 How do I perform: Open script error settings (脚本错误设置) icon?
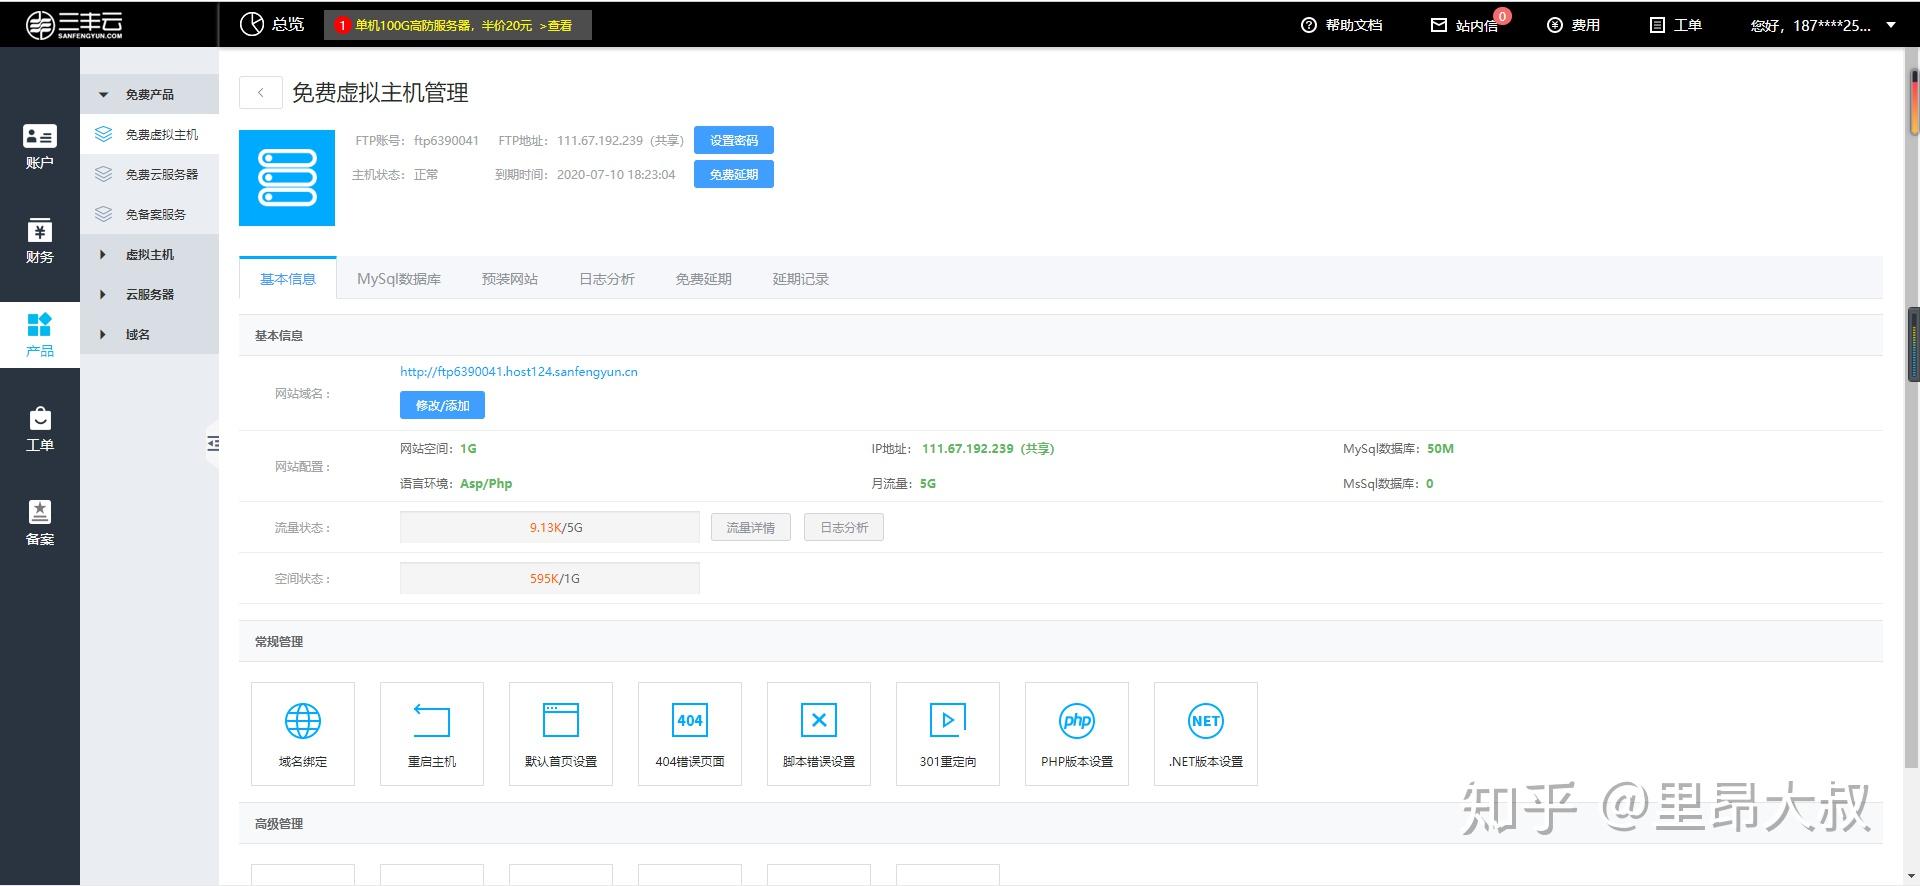(x=819, y=720)
